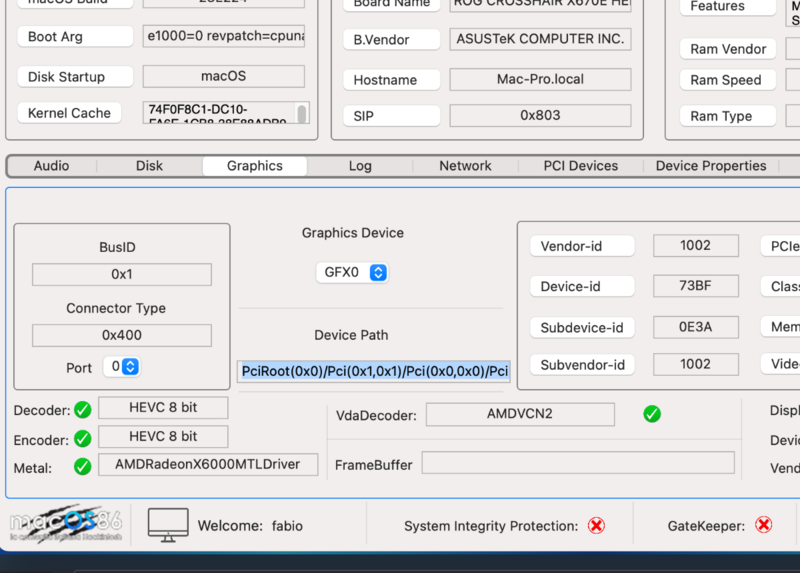Click the Encoder HEVC 8 bit field
The image size is (800, 573).
163,437
